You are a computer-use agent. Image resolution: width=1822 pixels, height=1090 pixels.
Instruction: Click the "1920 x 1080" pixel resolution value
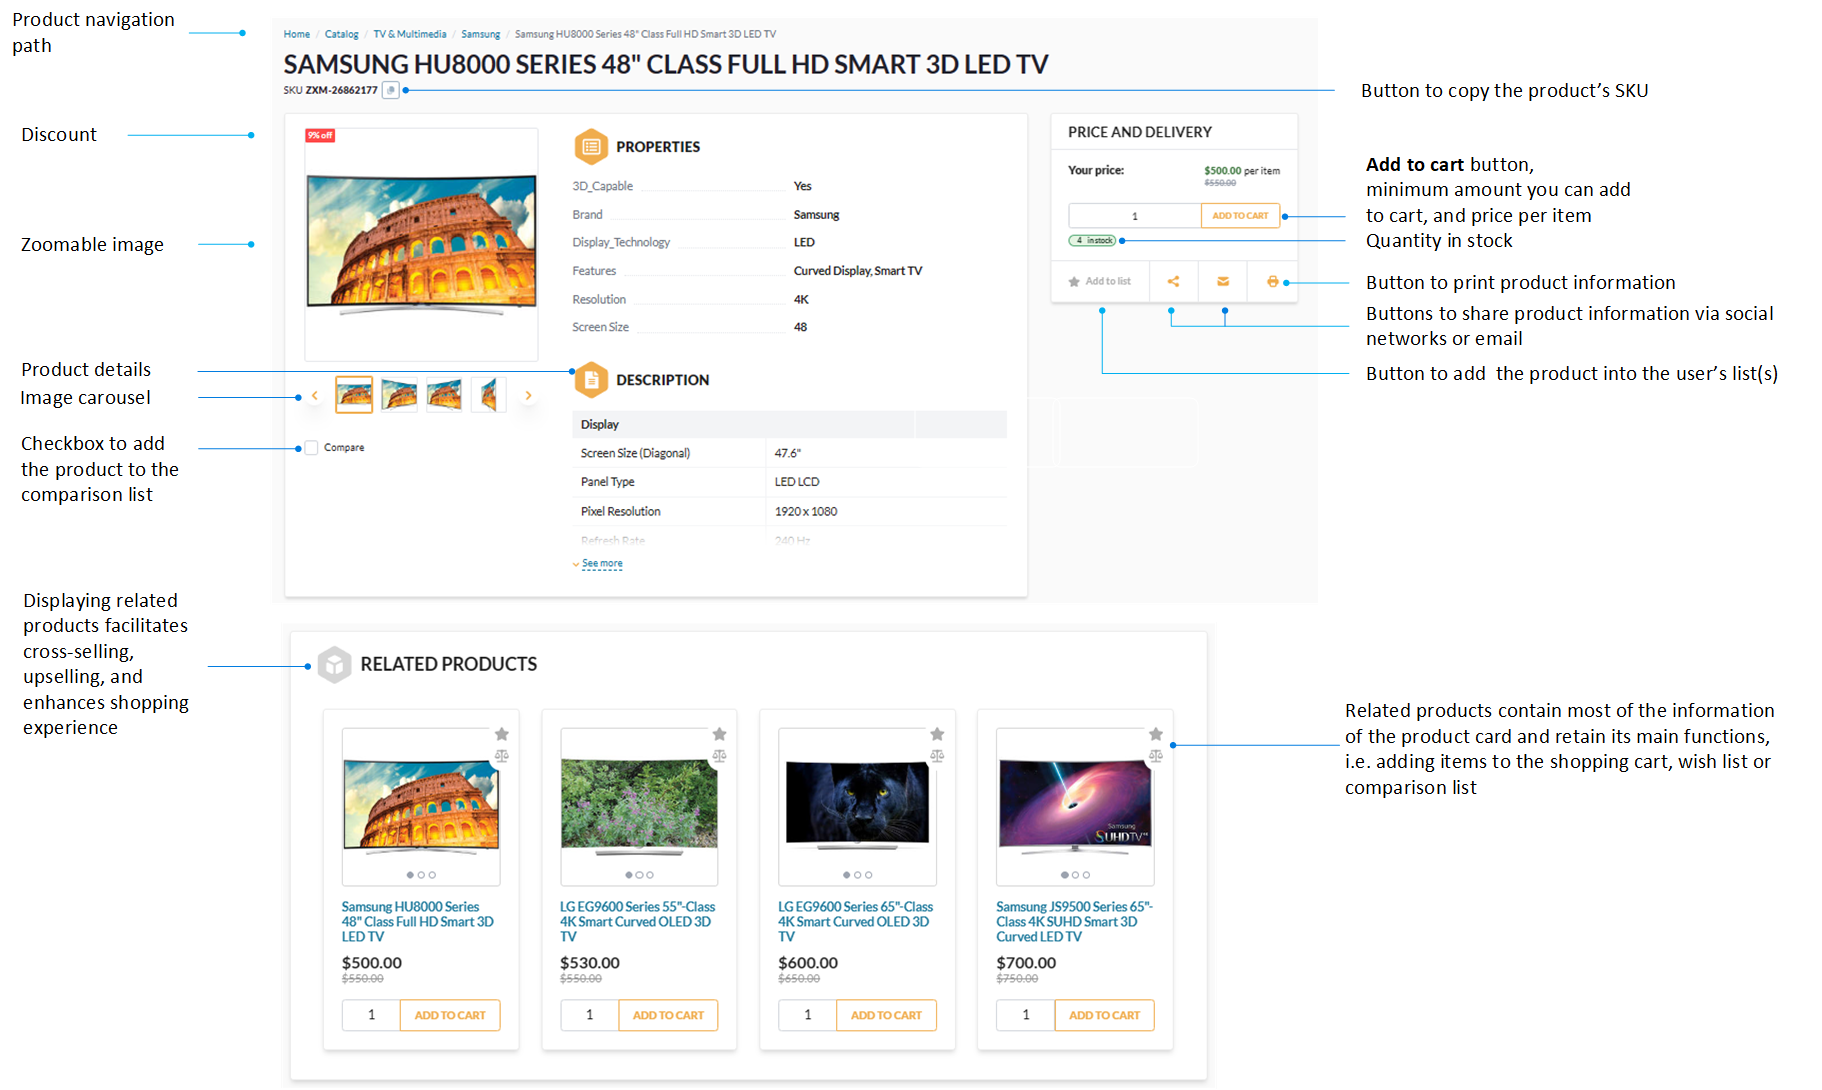[806, 511]
